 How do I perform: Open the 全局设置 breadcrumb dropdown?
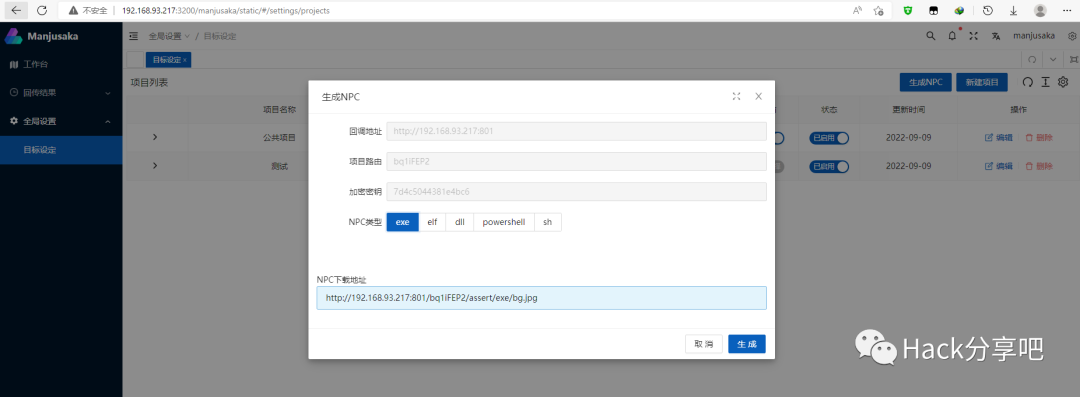(x=169, y=36)
